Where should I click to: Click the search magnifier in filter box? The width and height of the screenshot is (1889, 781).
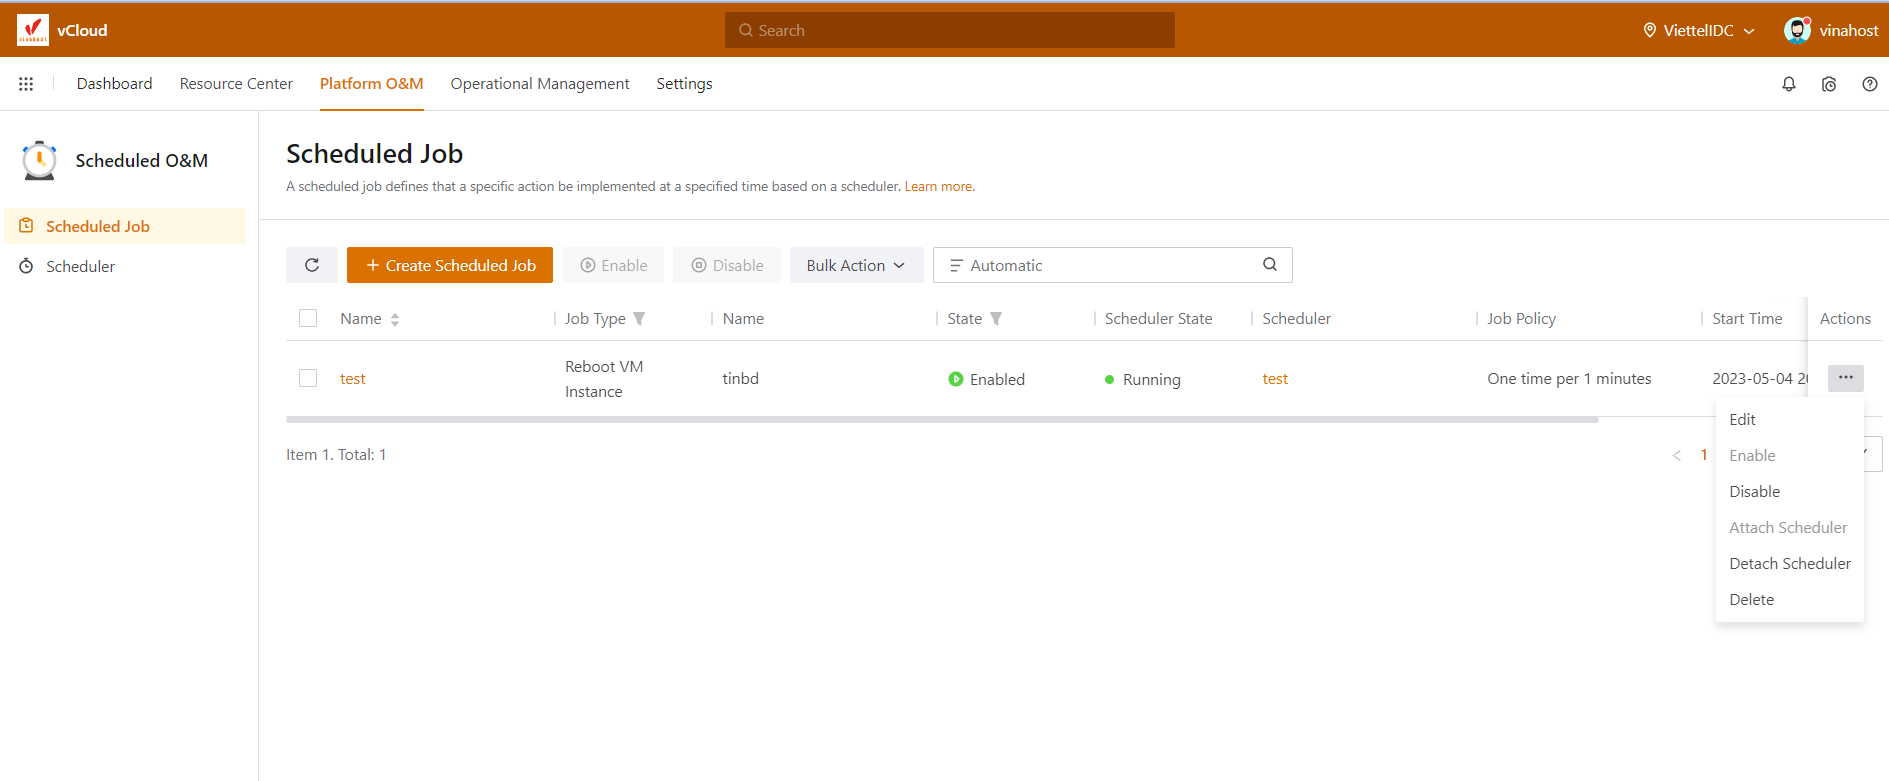tap(1269, 265)
